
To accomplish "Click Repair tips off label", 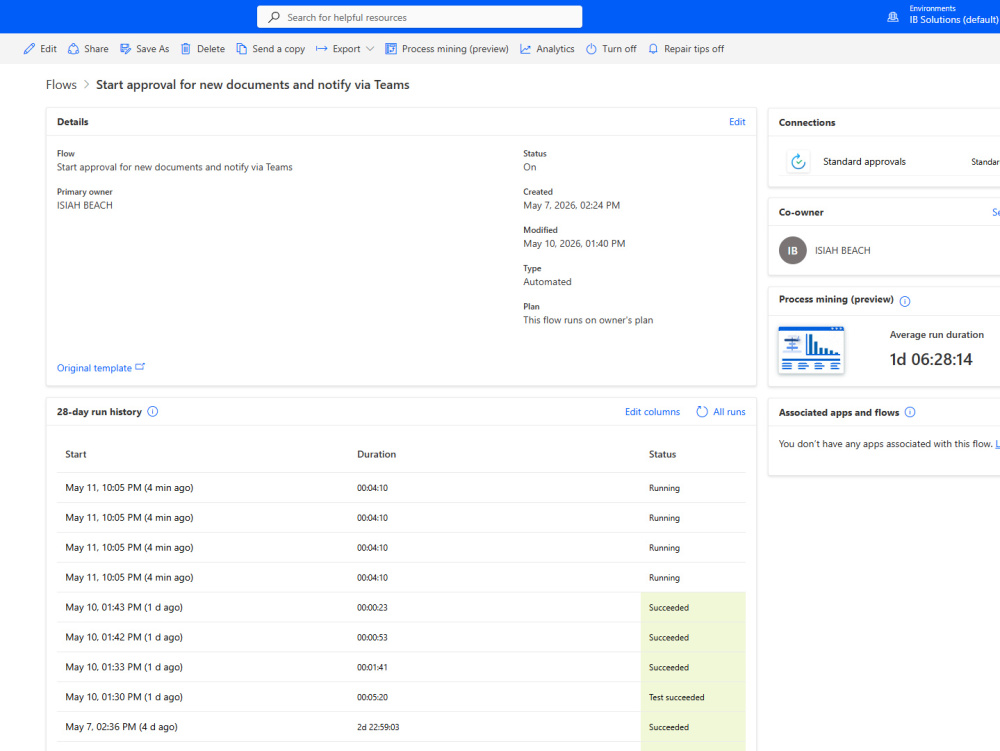I will coord(694,49).
